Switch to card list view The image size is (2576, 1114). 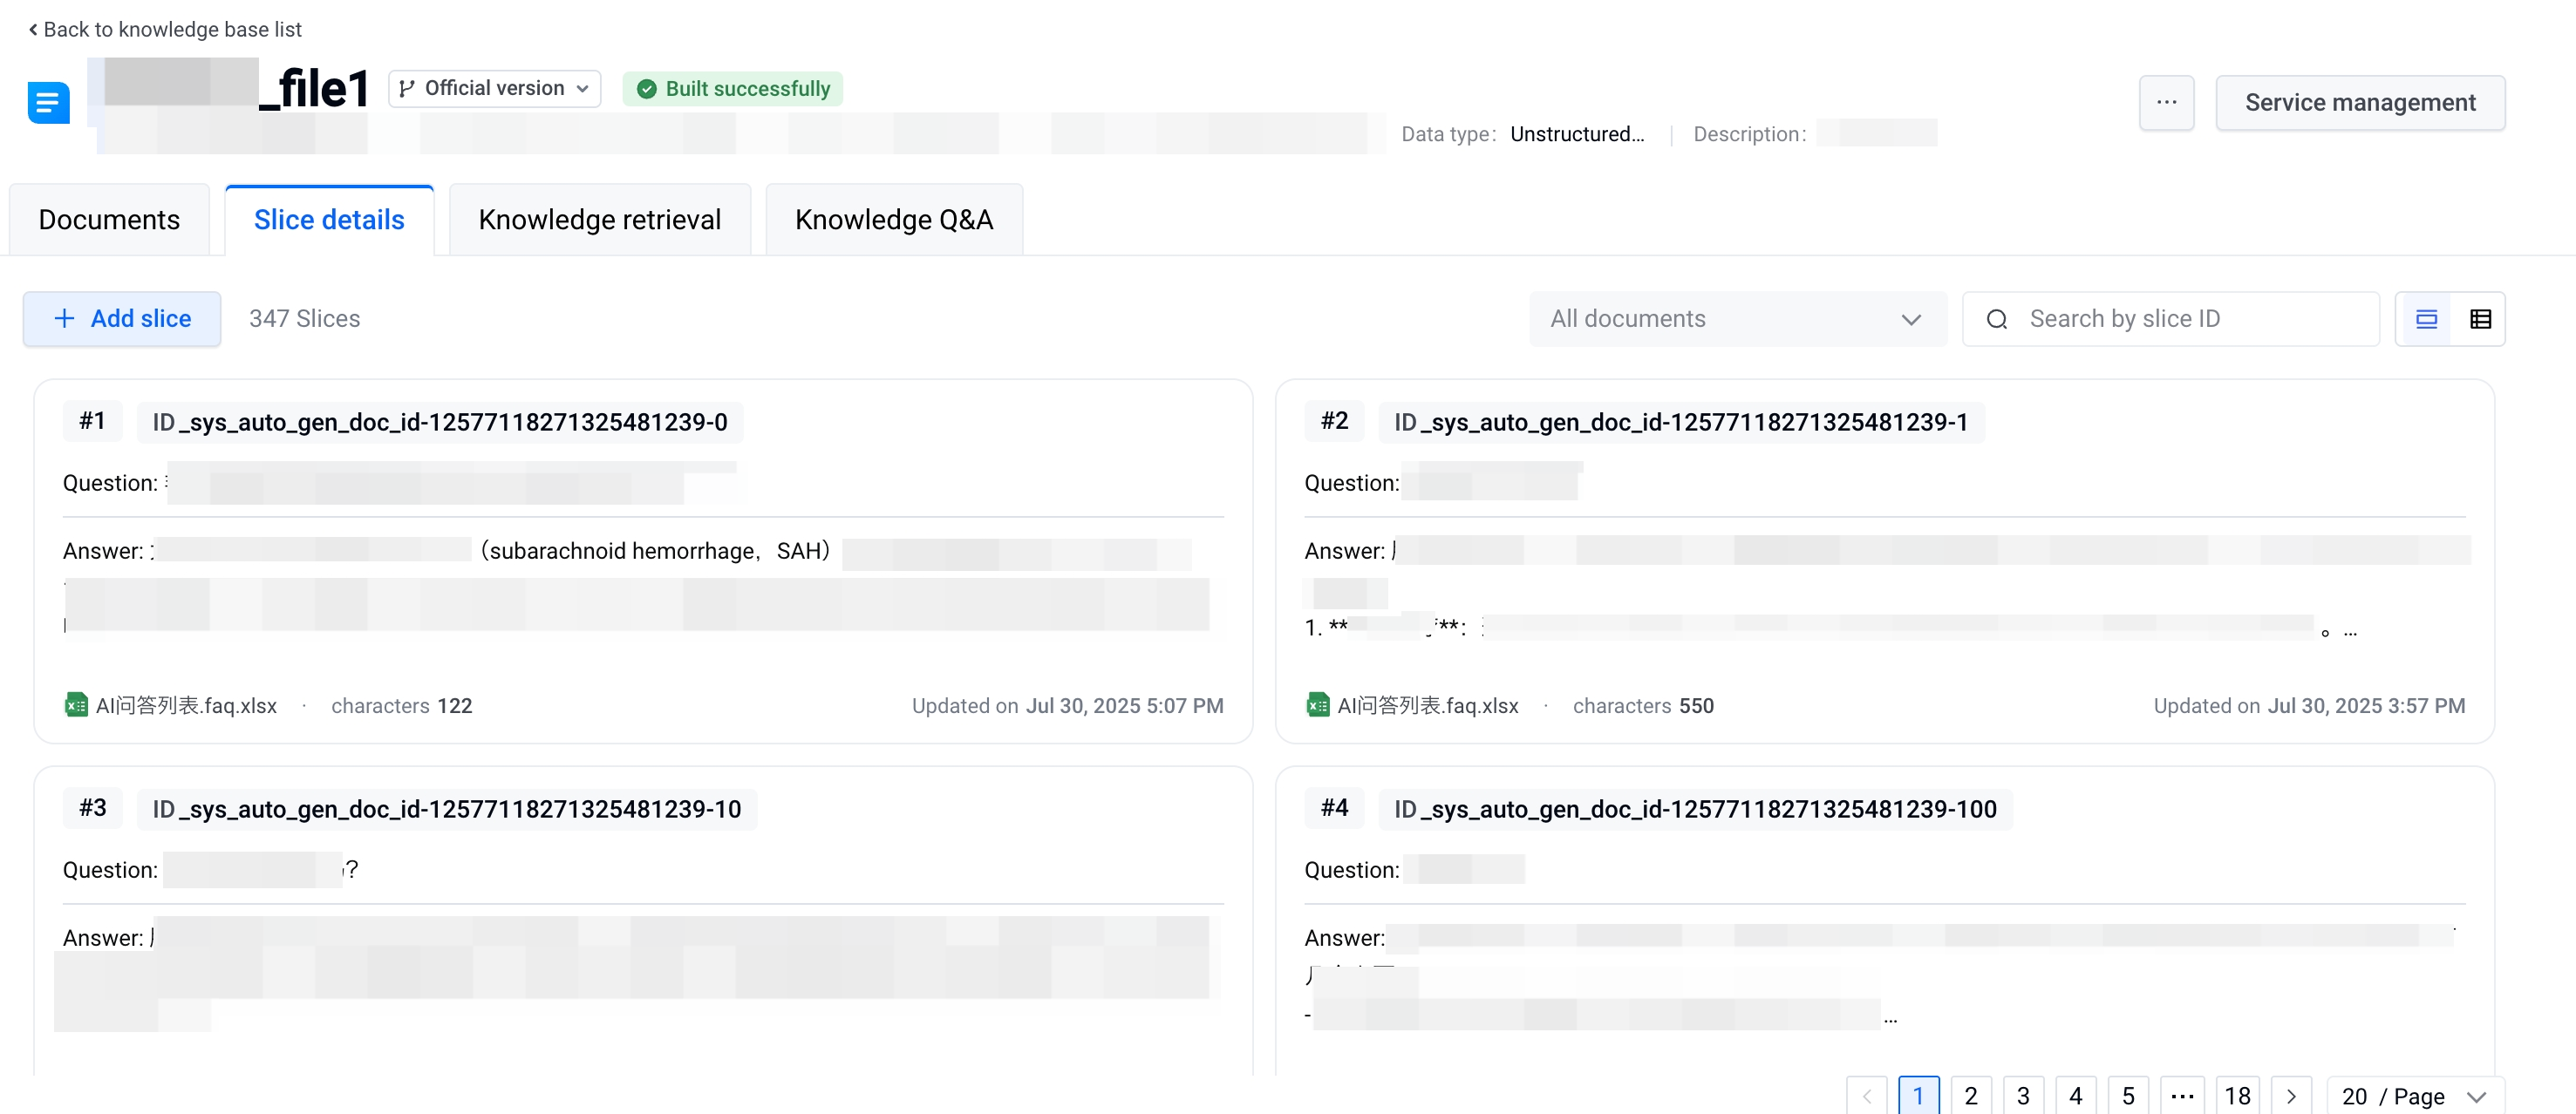click(2426, 319)
